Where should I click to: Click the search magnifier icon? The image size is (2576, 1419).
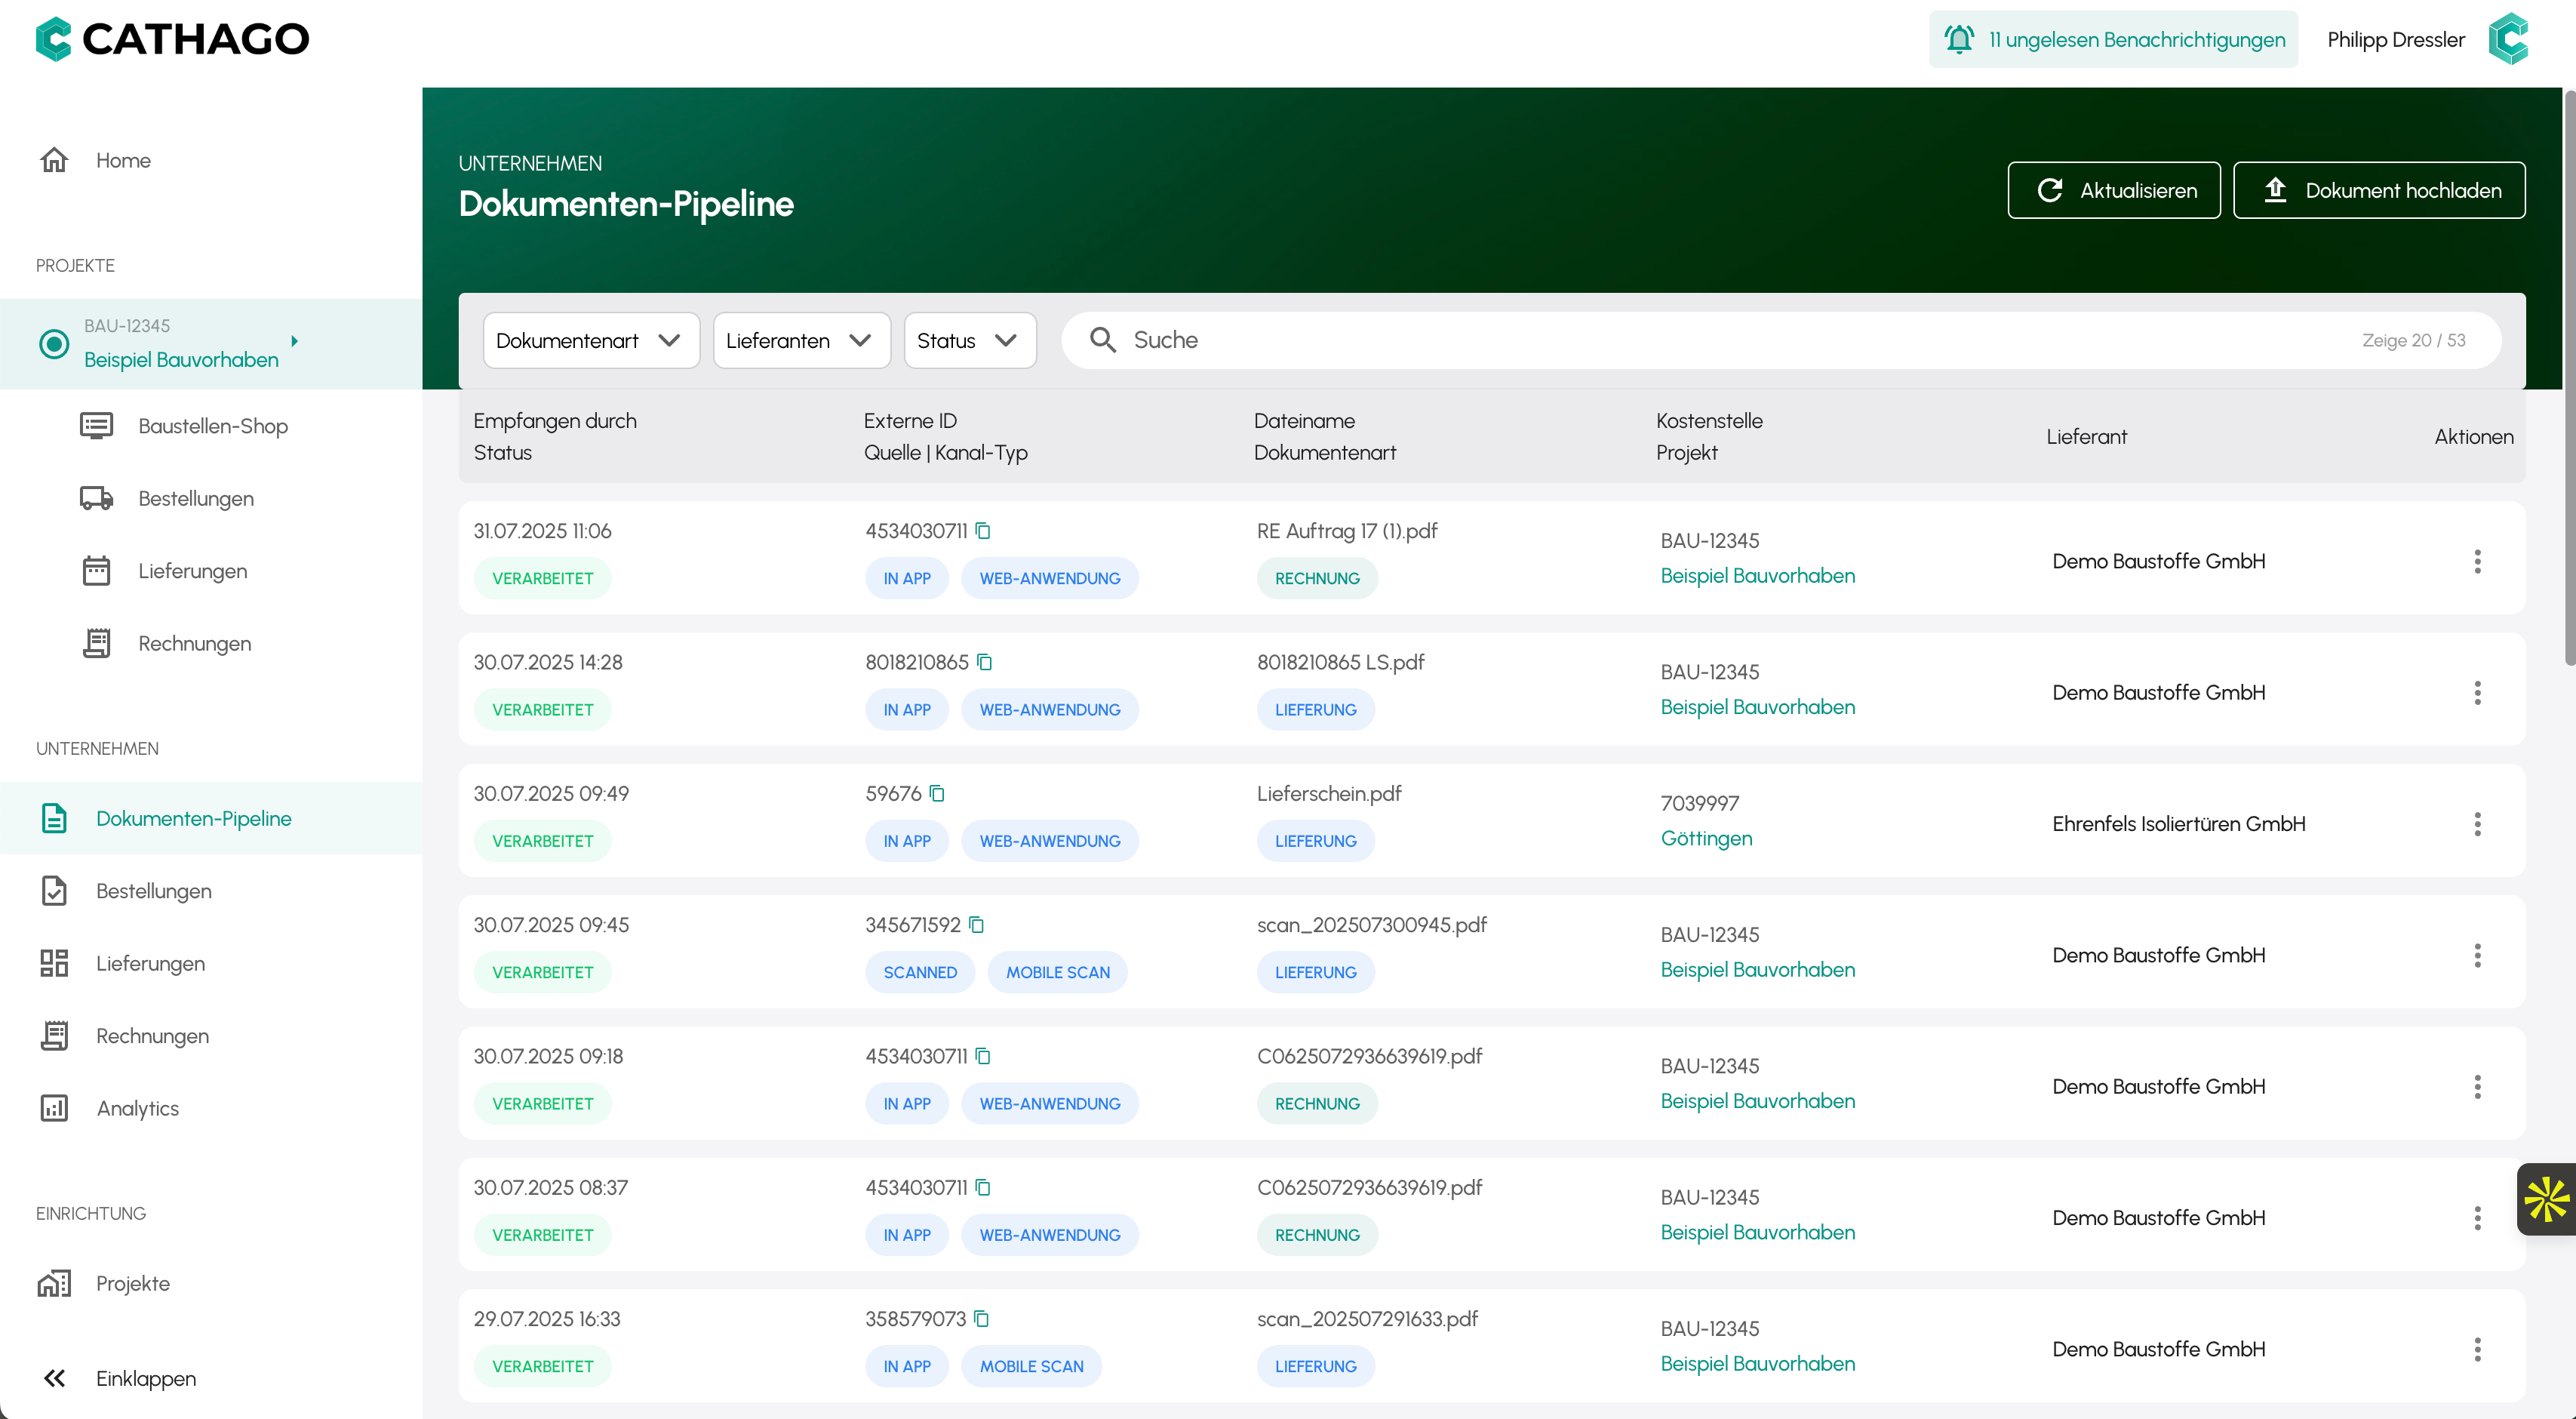click(1102, 340)
